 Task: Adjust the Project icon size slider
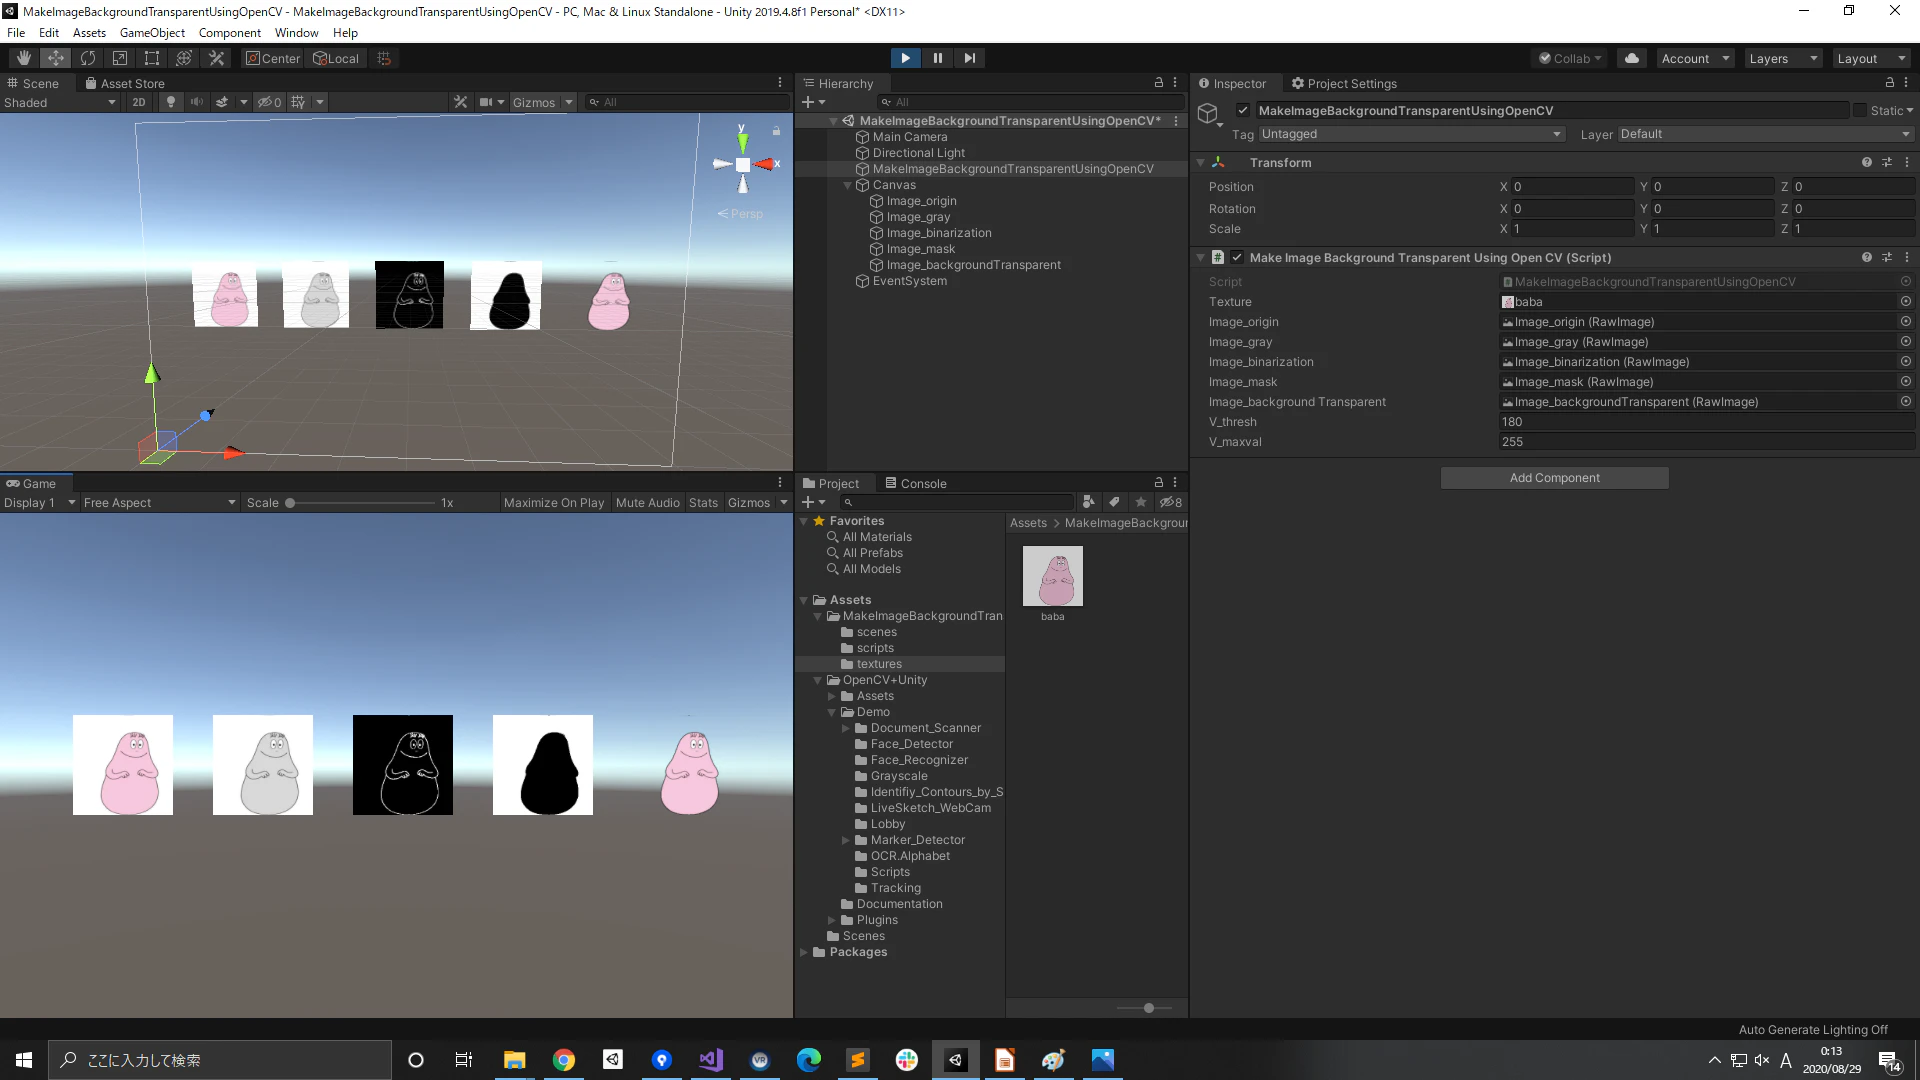[x=1148, y=1008]
